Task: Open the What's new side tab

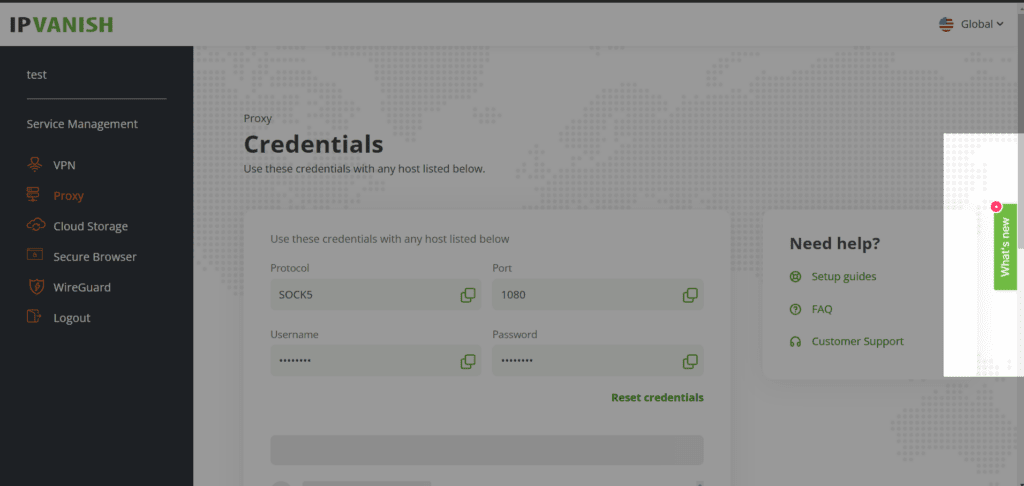Action: click(1005, 247)
